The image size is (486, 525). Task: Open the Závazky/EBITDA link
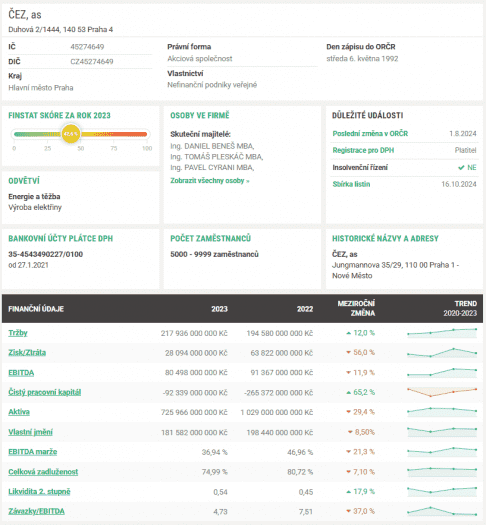click(36, 511)
